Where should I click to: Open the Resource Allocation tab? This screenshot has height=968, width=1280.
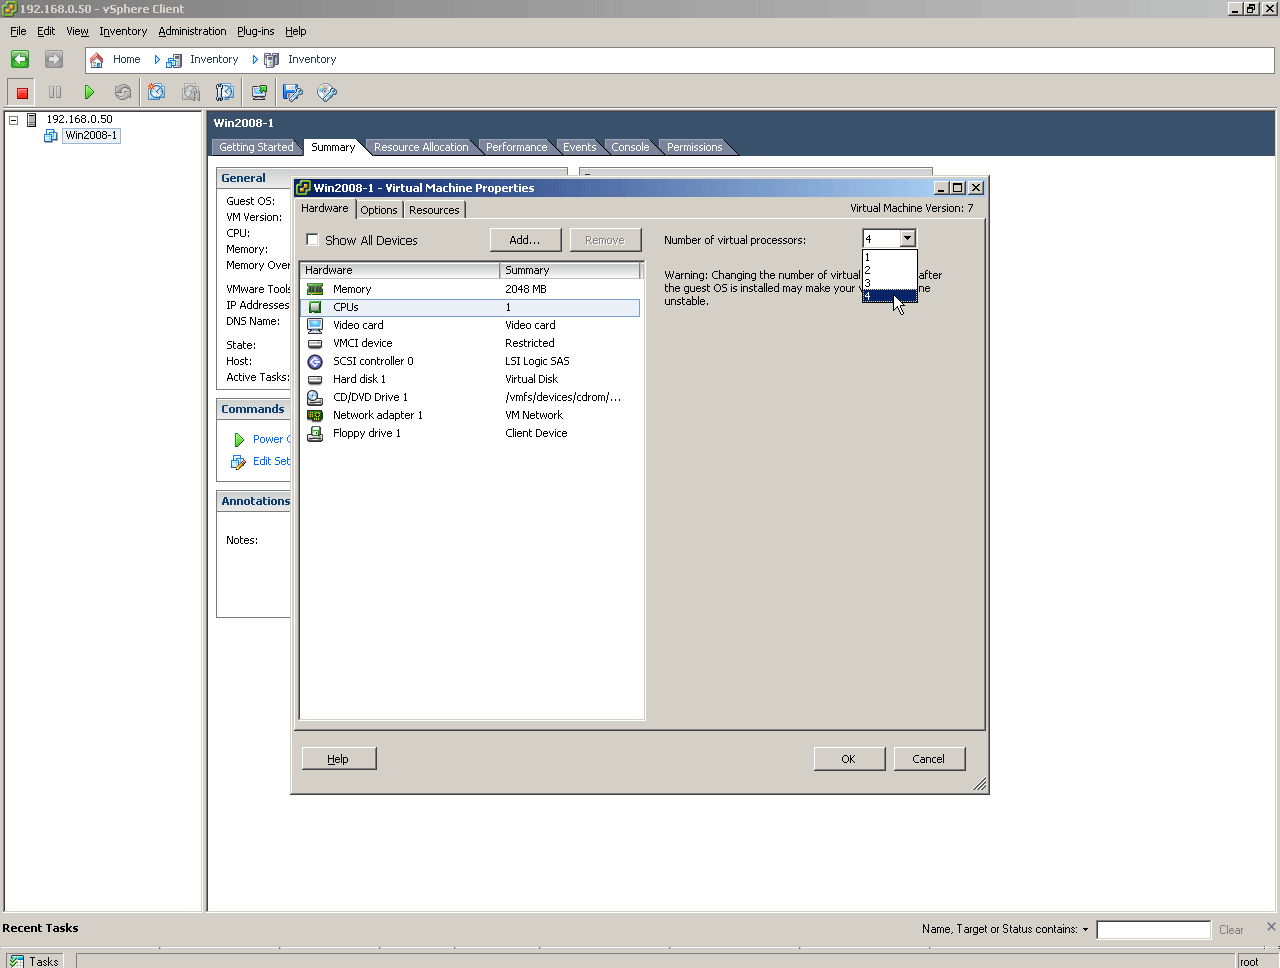click(x=421, y=147)
